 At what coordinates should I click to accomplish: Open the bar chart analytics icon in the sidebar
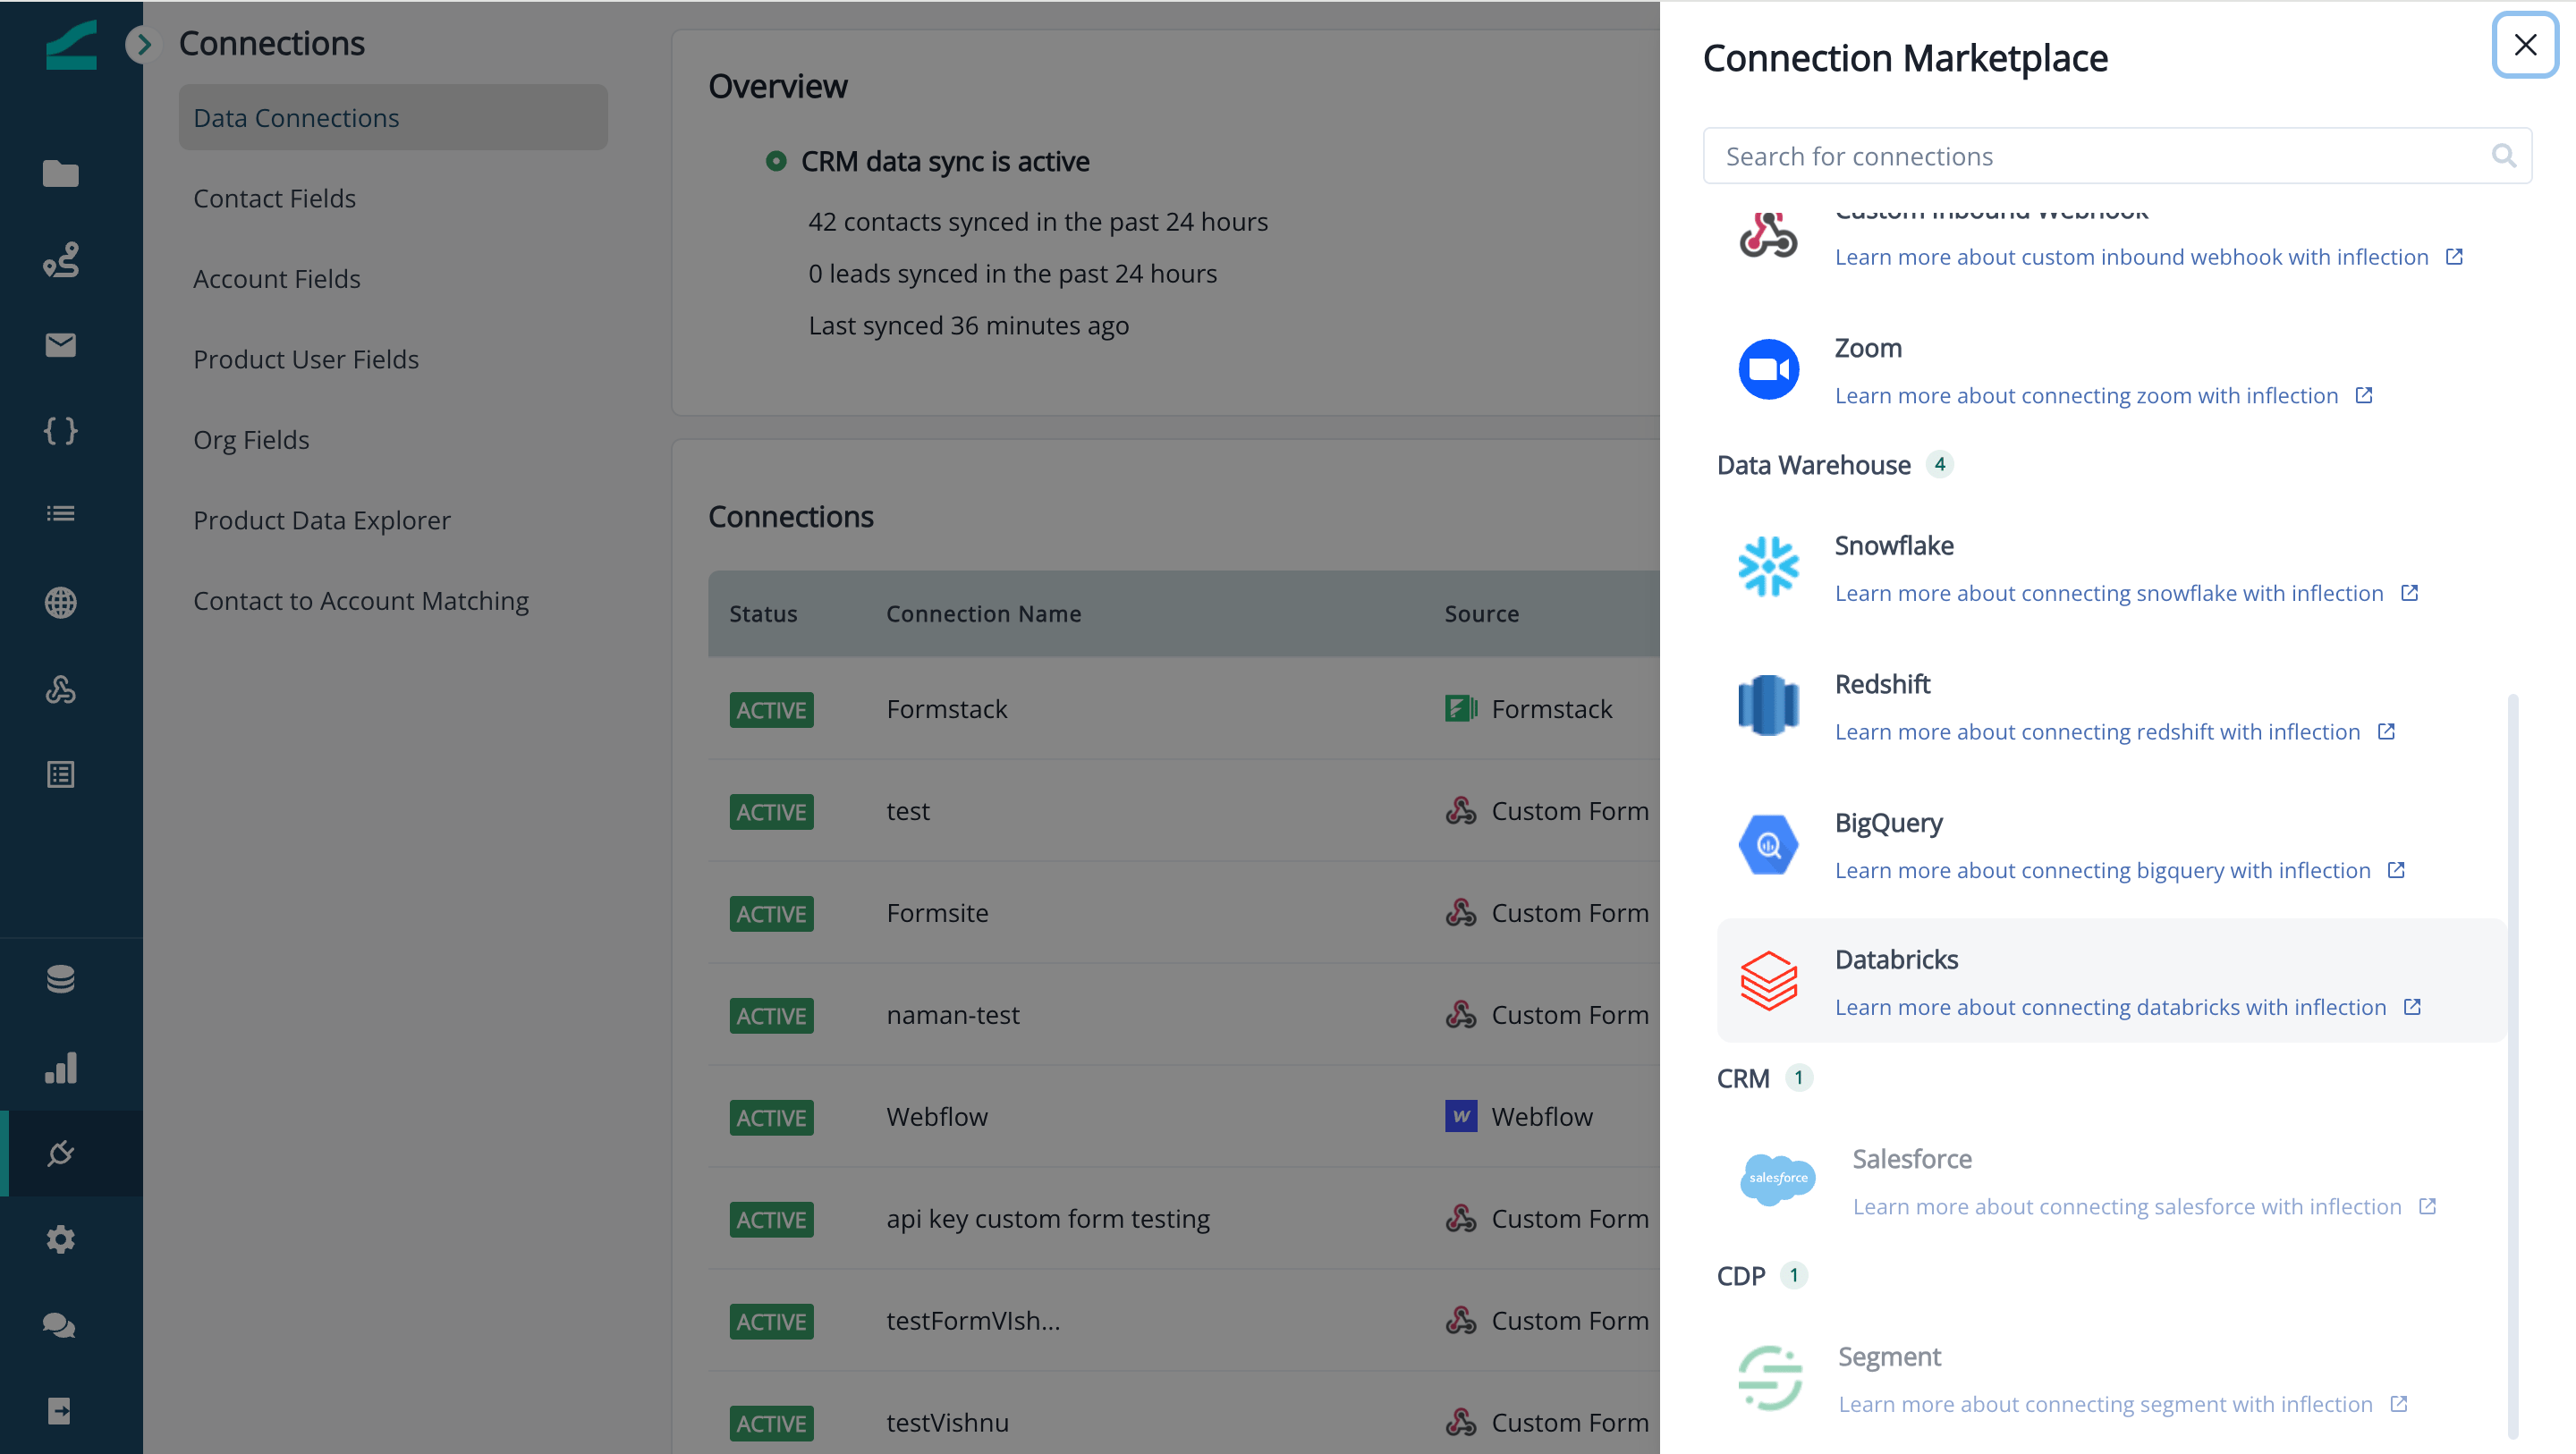61,1068
